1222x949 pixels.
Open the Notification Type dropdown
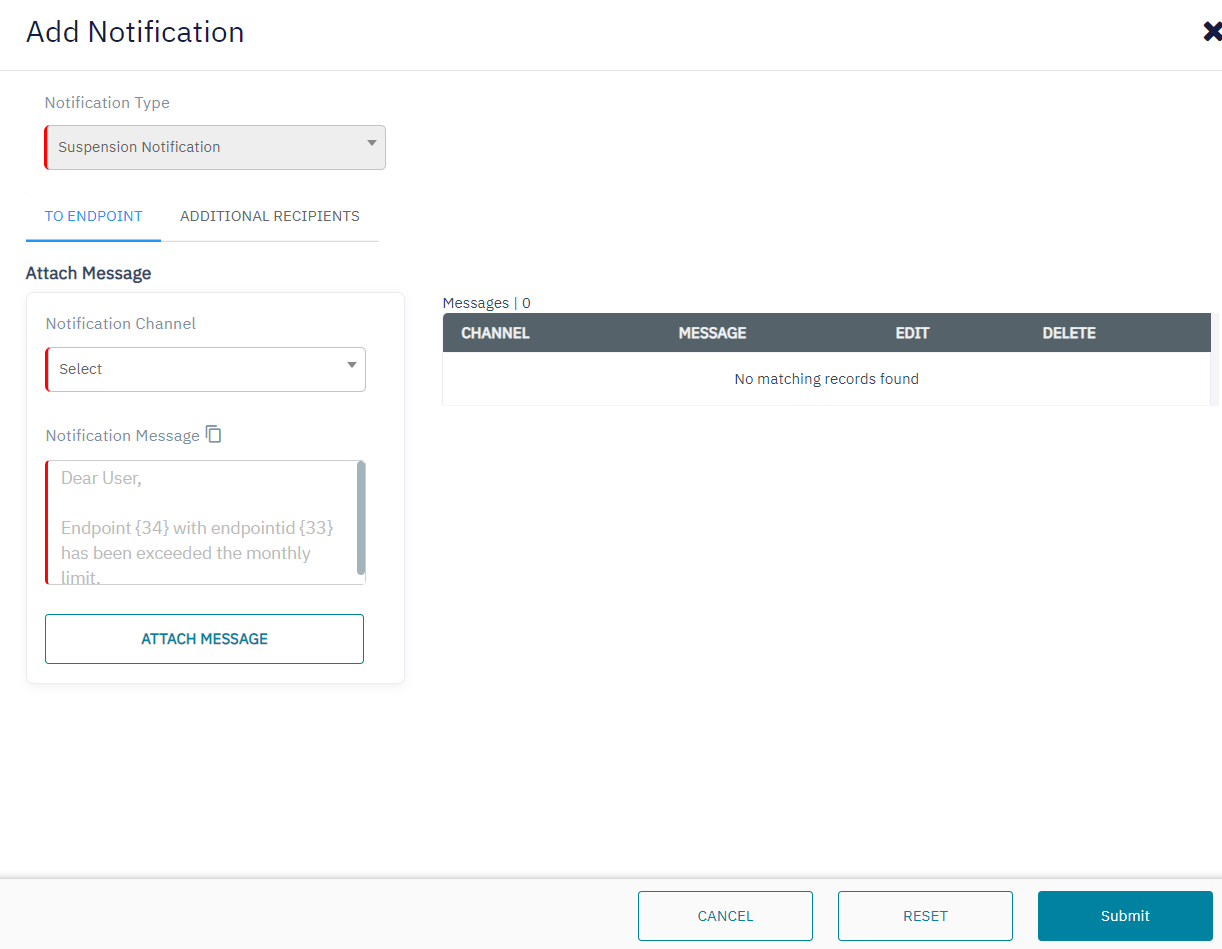tap(215, 147)
